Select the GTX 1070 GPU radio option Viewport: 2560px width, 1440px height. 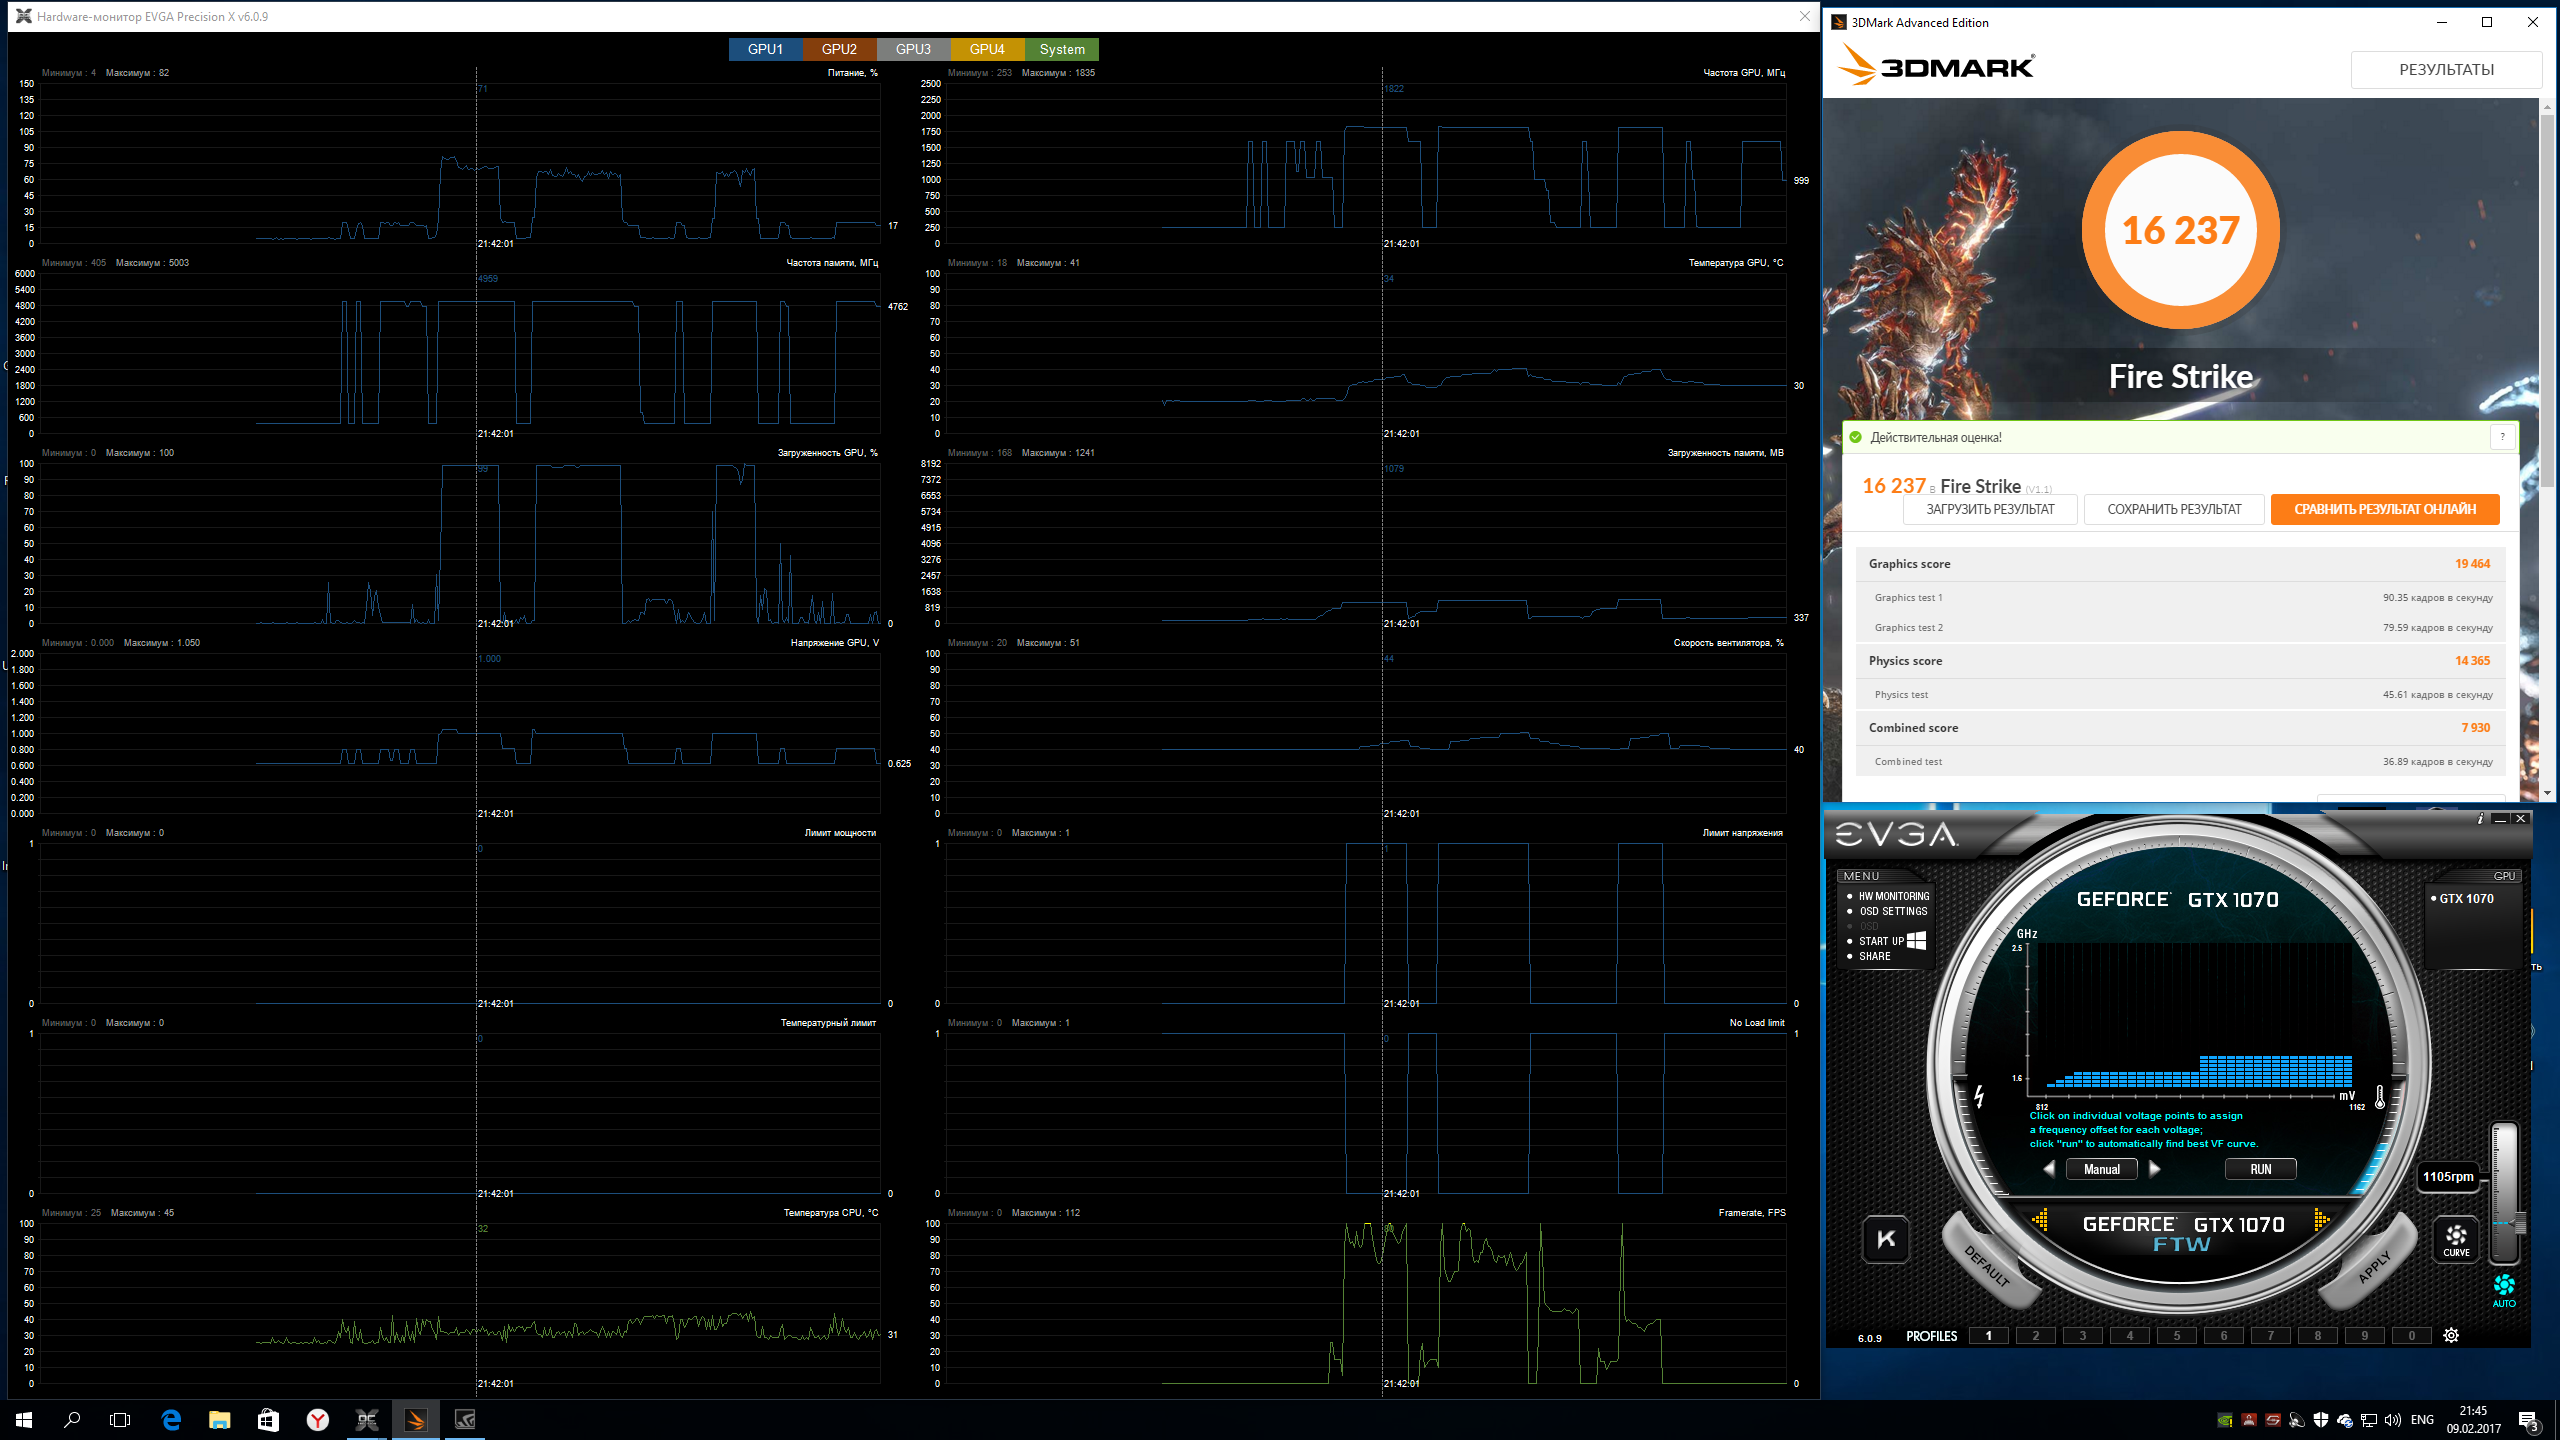pos(2462,899)
